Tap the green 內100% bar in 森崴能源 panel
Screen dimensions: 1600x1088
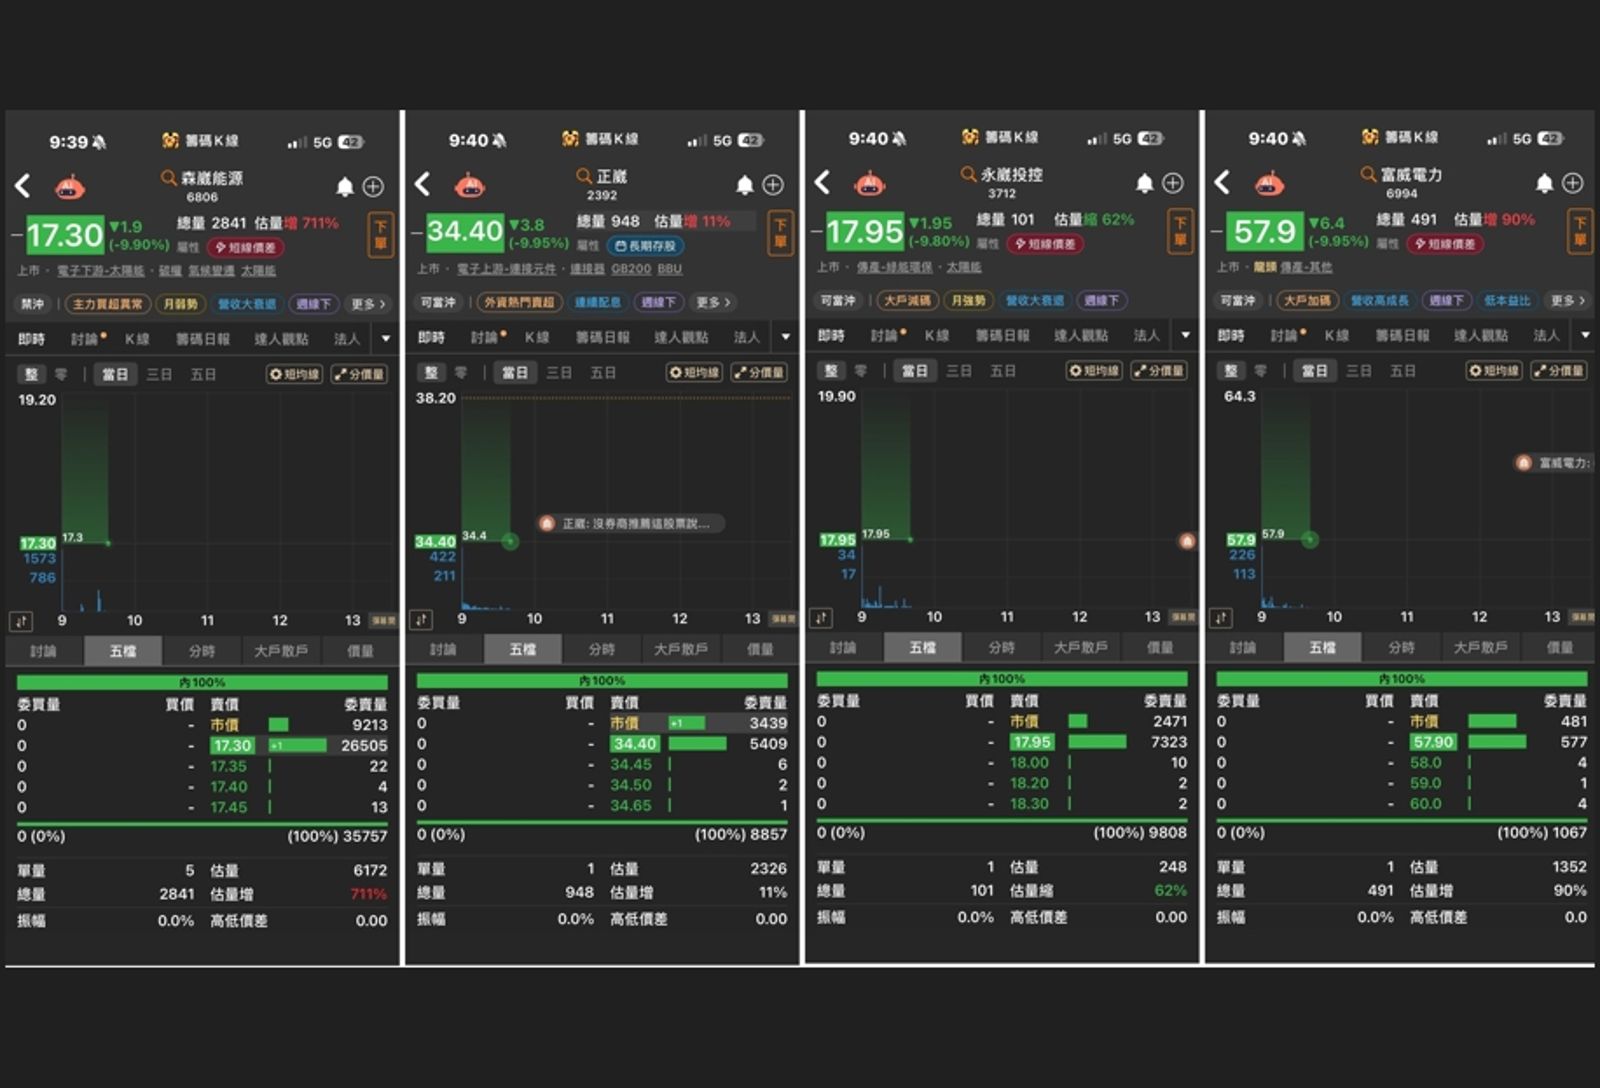click(202, 682)
